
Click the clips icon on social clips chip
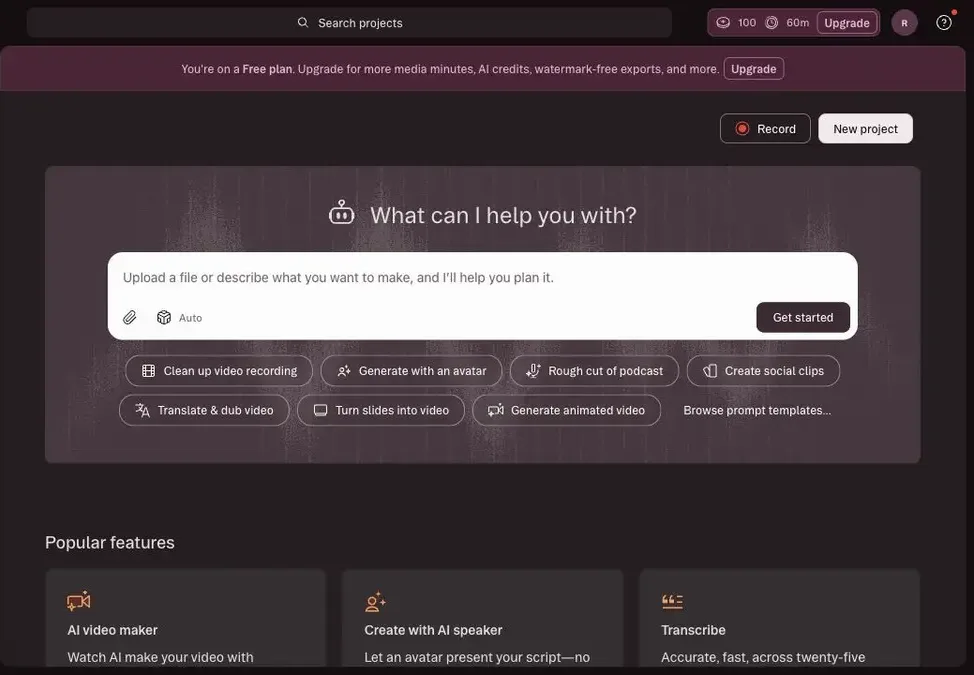pos(710,371)
